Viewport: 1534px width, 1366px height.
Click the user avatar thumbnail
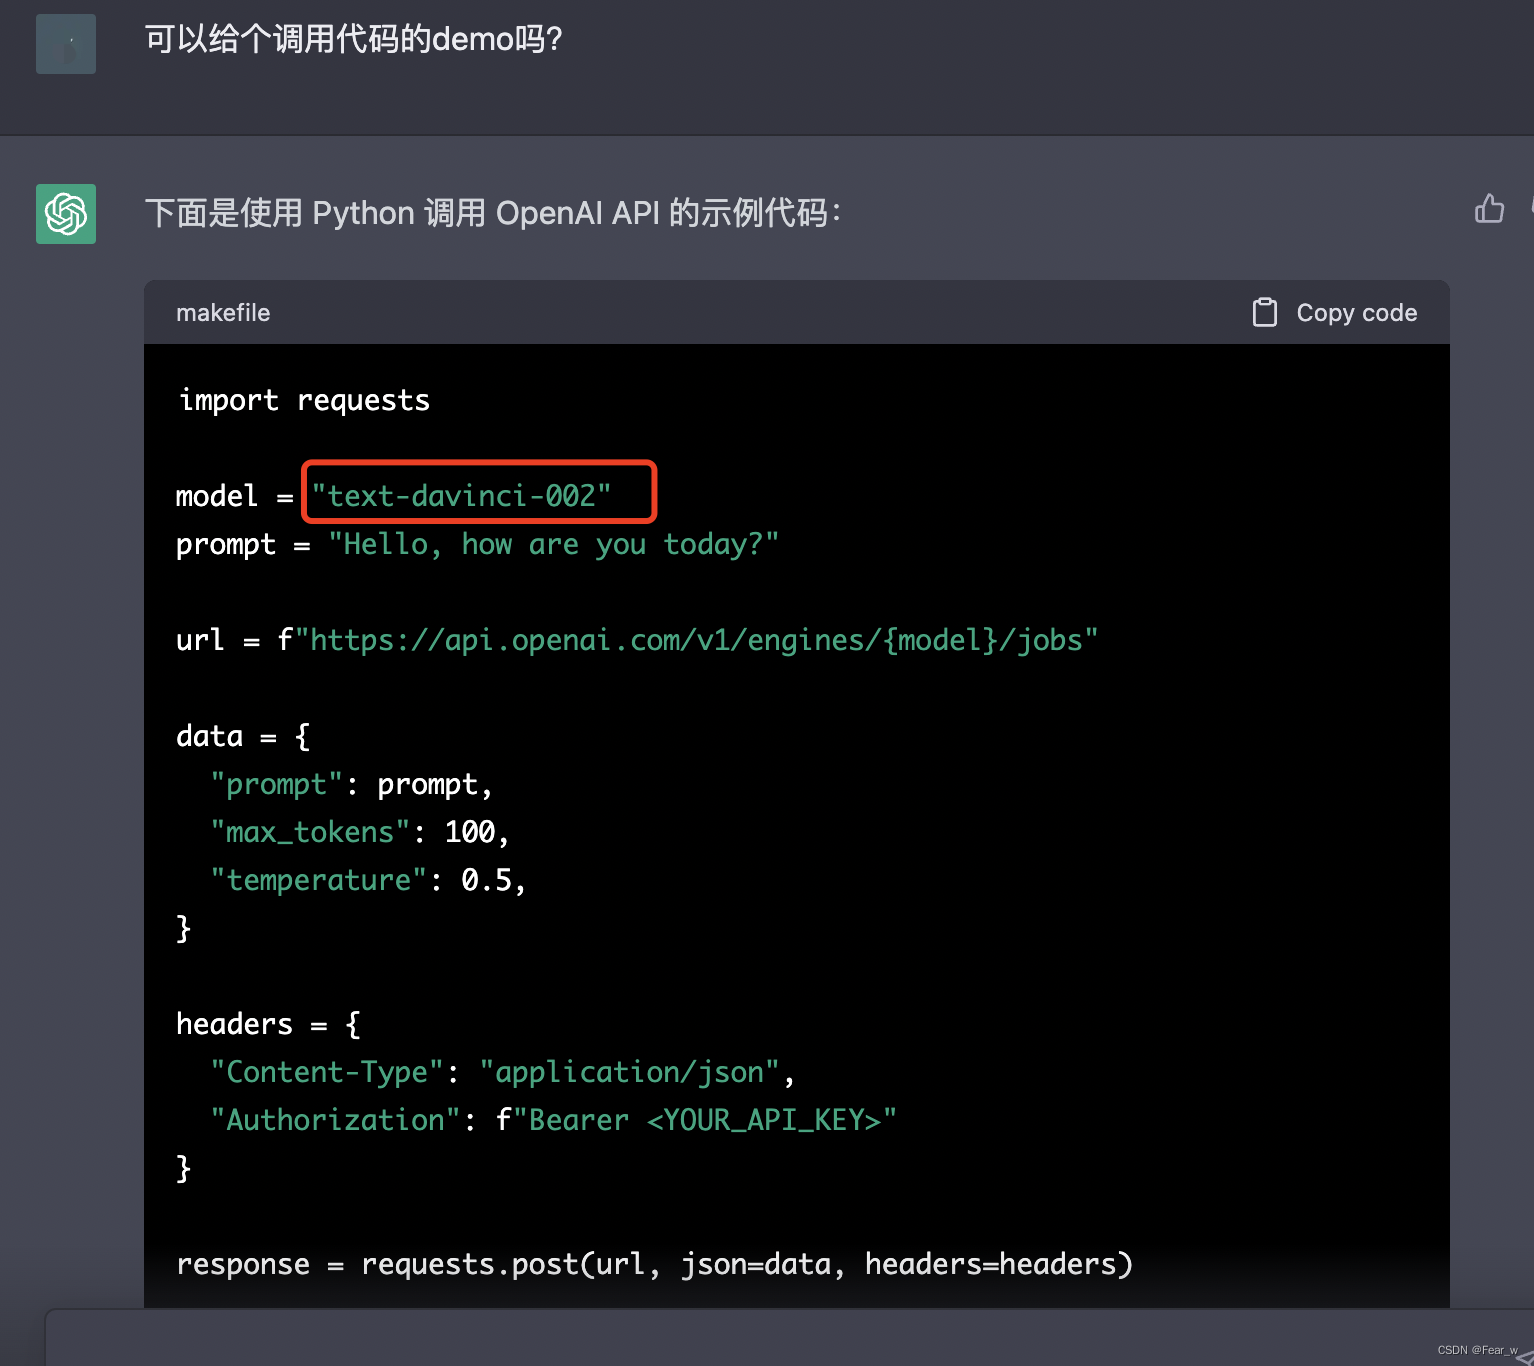tap(66, 44)
